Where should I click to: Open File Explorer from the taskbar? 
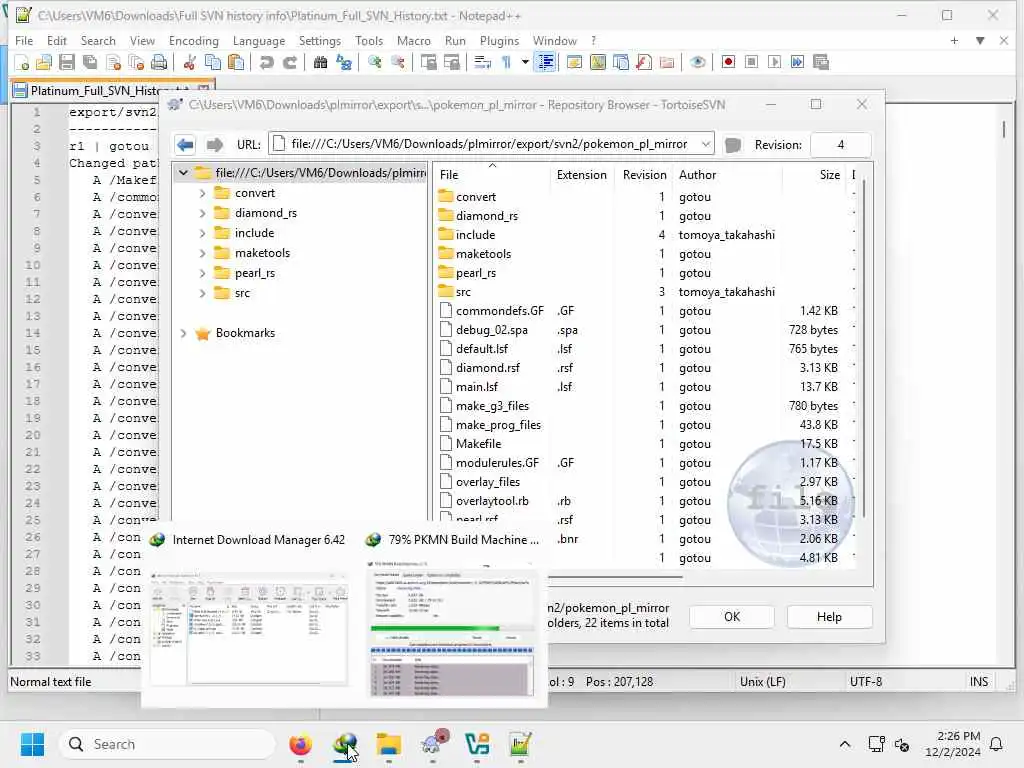point(389,744)
